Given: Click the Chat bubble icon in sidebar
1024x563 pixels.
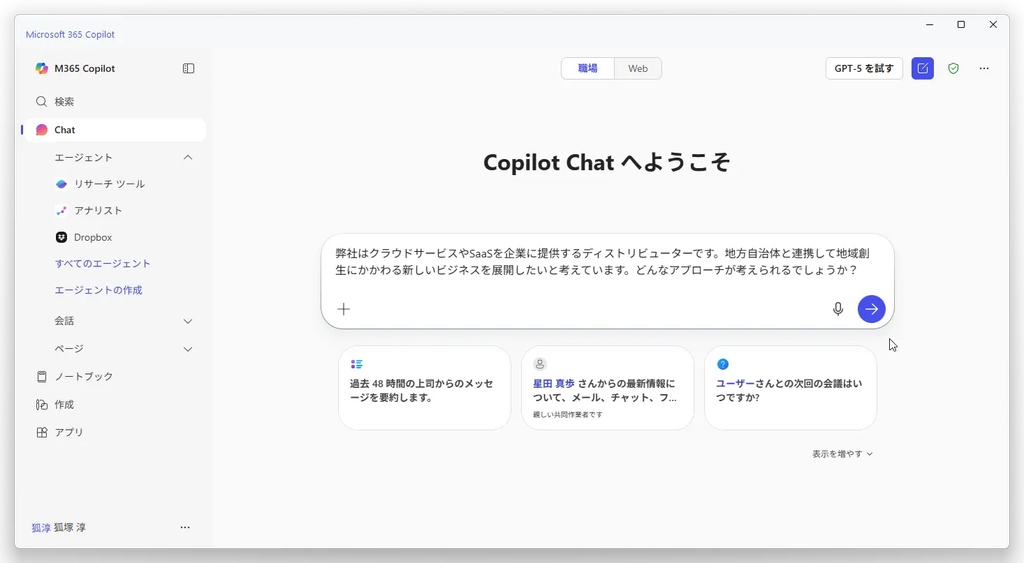Looking at the screenshot, I should 42,130.
